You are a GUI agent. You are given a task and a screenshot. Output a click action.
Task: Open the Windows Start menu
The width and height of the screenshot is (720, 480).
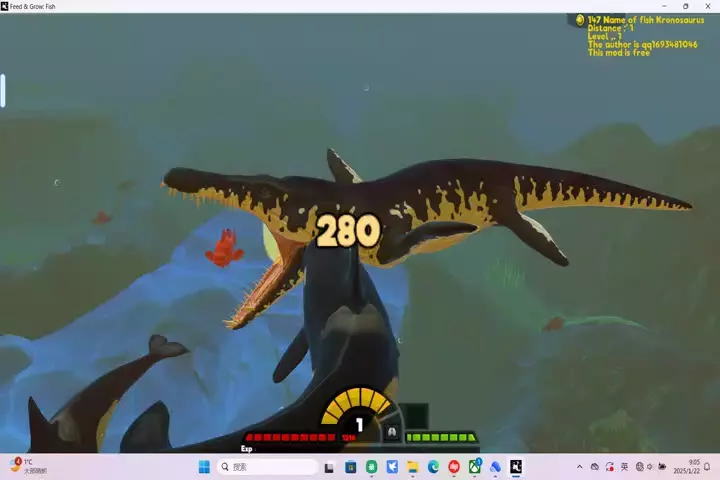[x=204, y=467]
